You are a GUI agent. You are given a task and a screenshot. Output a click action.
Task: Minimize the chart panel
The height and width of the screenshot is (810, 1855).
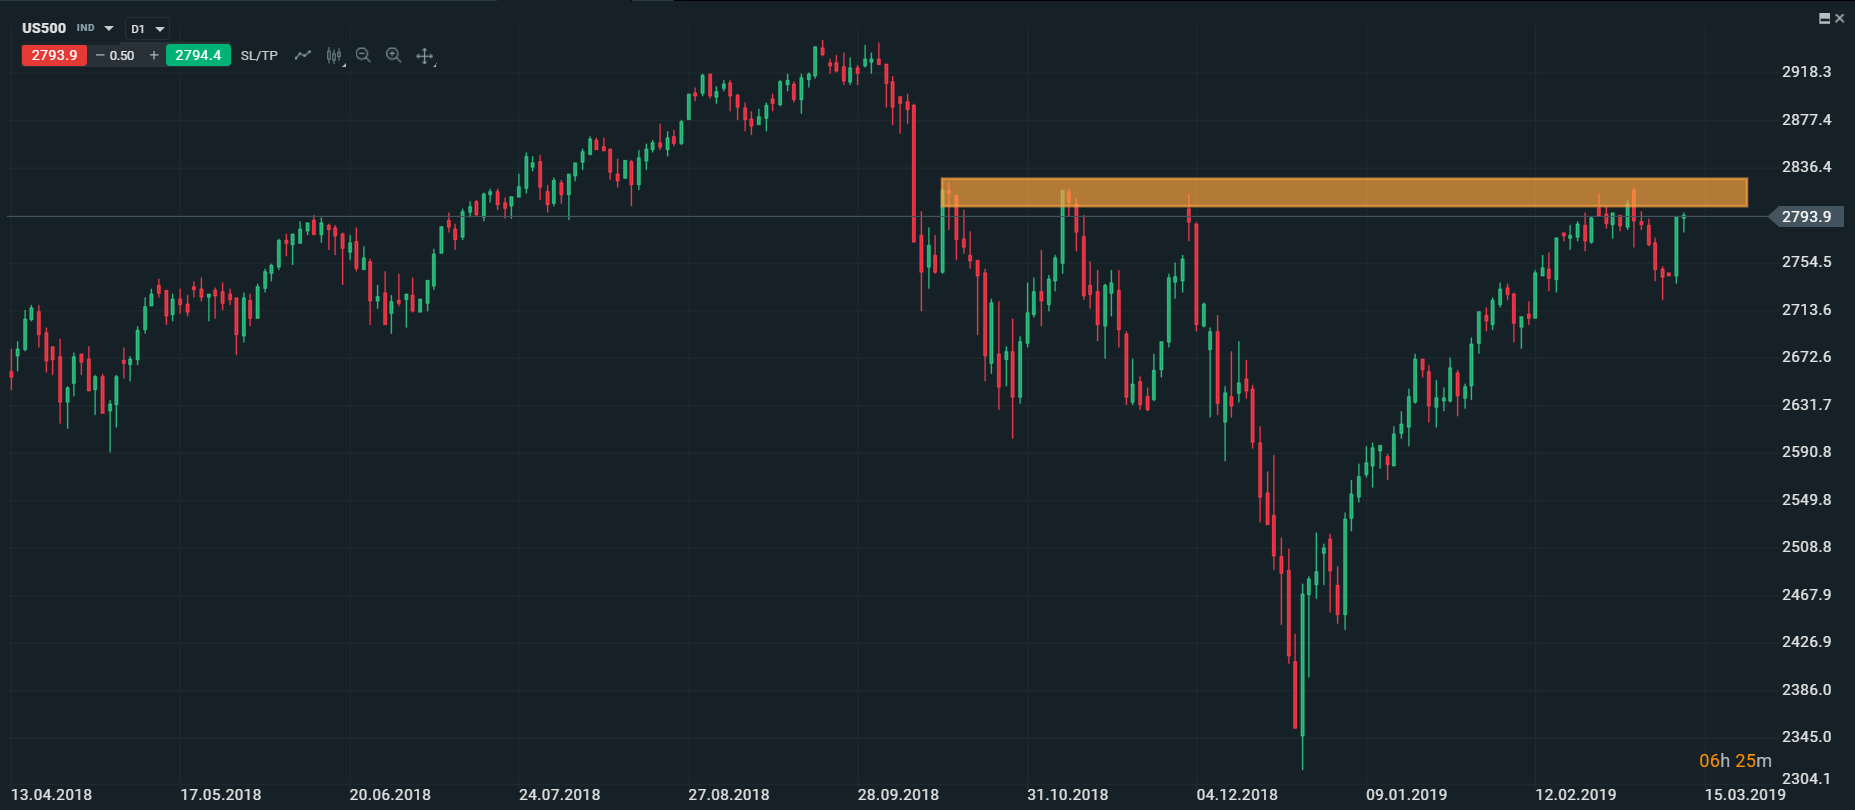(x=1824, y=18)
